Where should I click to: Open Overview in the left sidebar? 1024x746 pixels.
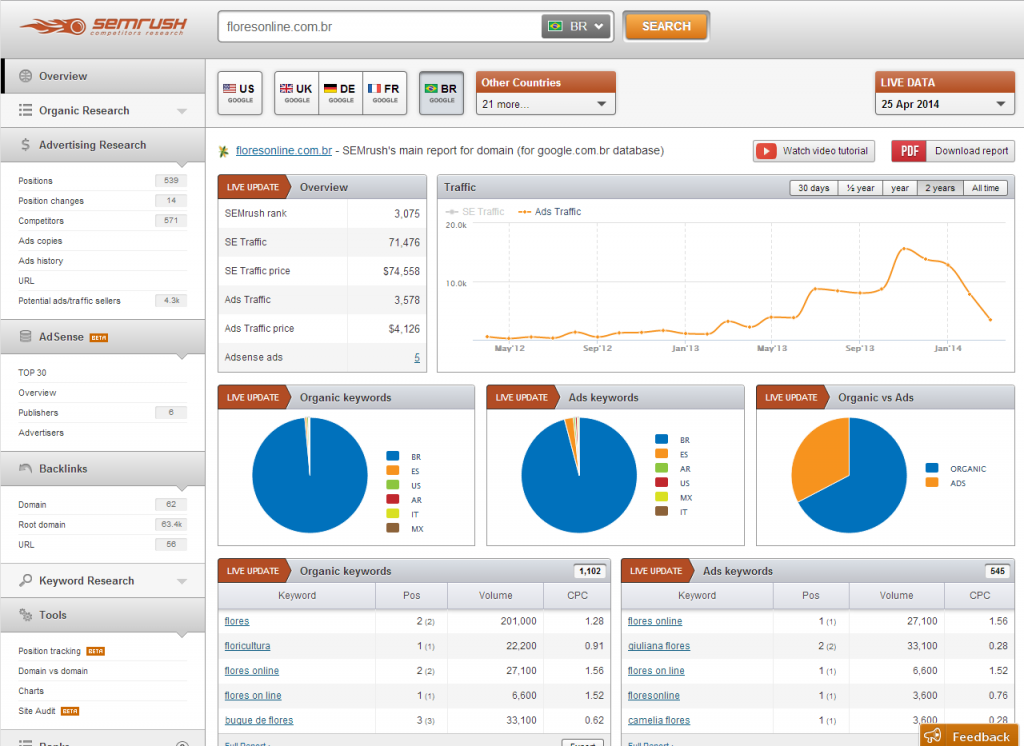[63, 76]
